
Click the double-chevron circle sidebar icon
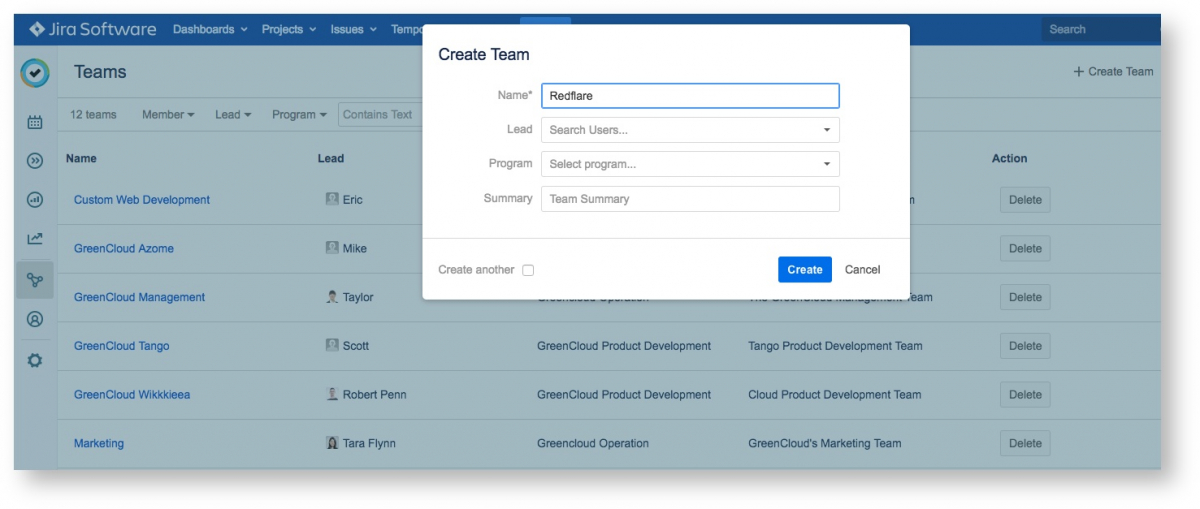pyautogui.click(x=35, y=161)
